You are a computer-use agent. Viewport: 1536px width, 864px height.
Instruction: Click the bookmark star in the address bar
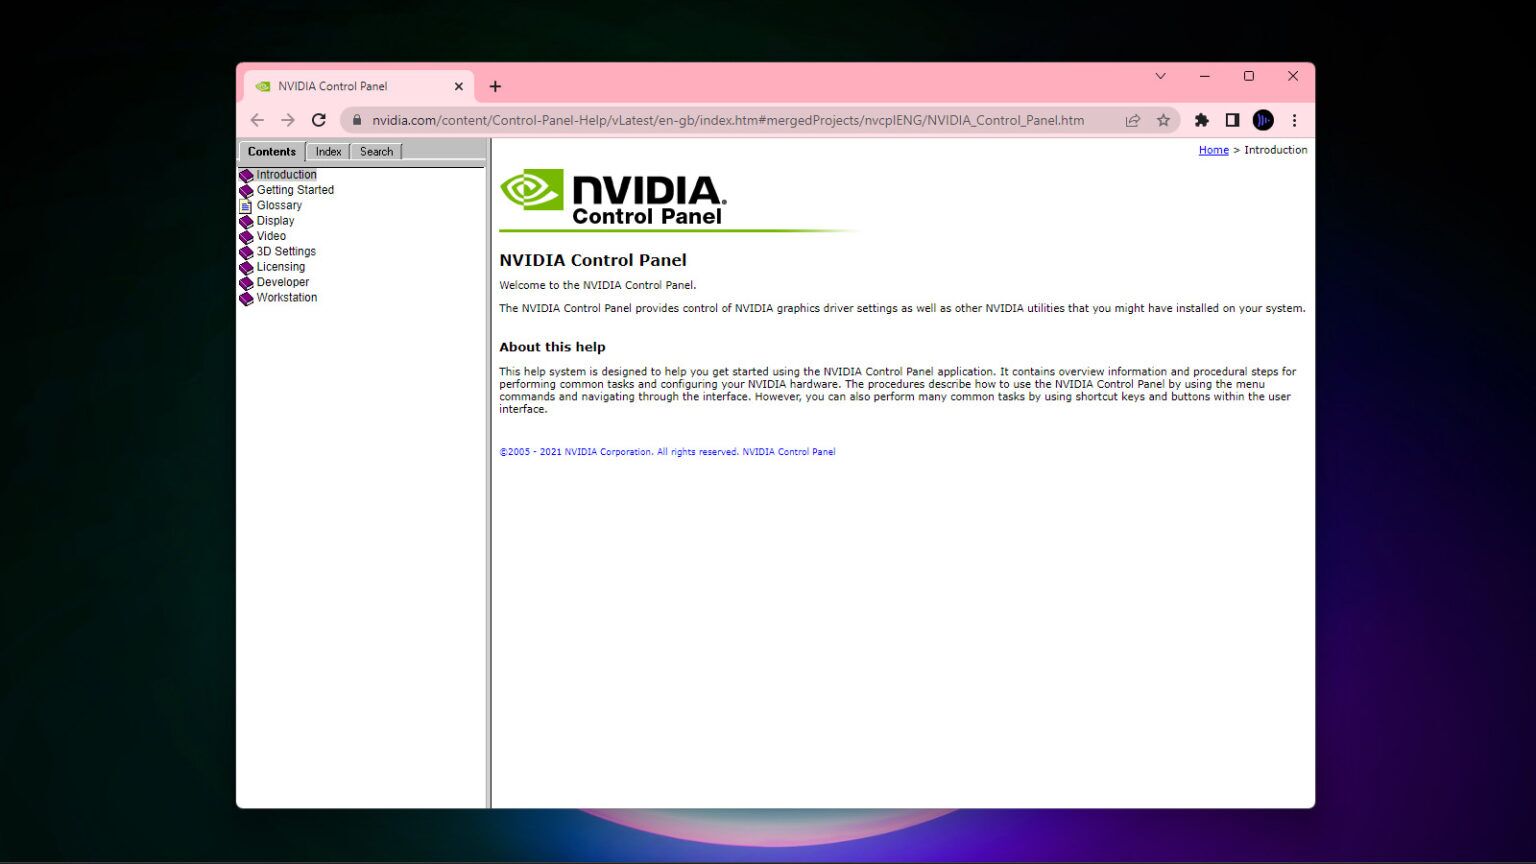click(x=1163, y=120)
